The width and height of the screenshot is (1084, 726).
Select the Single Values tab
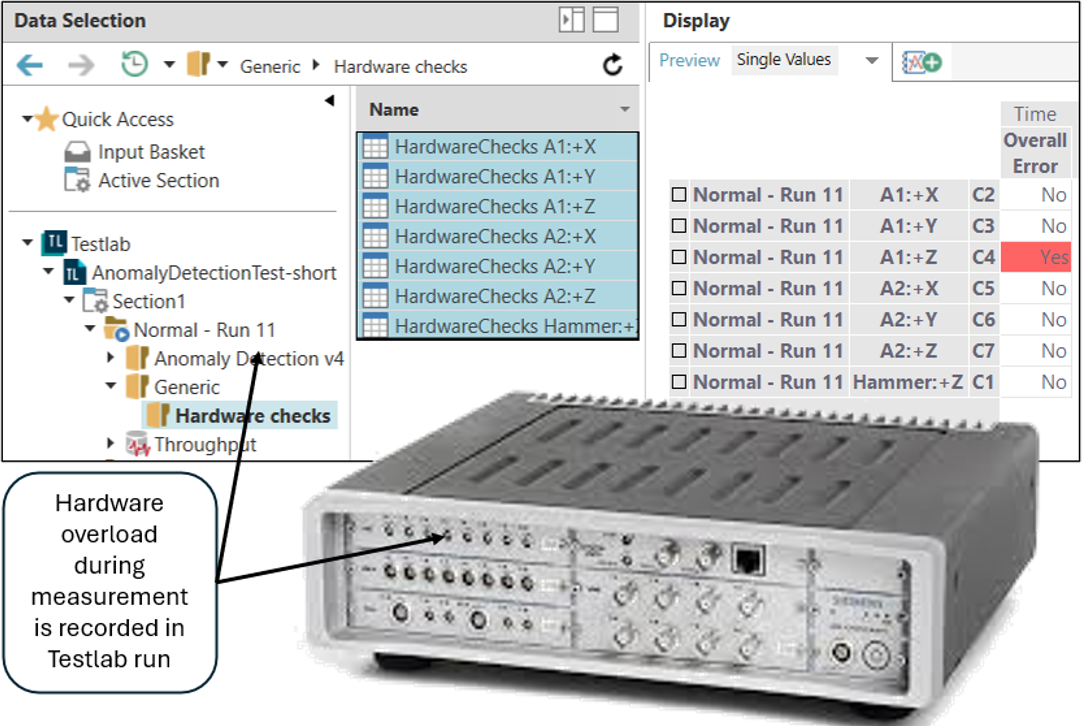[784, 60]
